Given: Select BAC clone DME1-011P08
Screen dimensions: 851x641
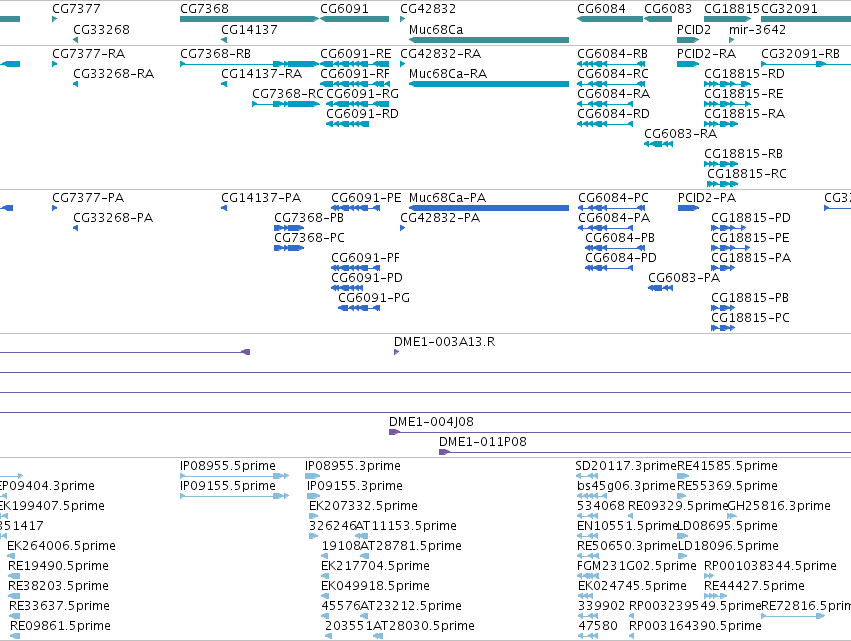Looking at the screenshot, I should pyautogui.click(x=645, y=452).
